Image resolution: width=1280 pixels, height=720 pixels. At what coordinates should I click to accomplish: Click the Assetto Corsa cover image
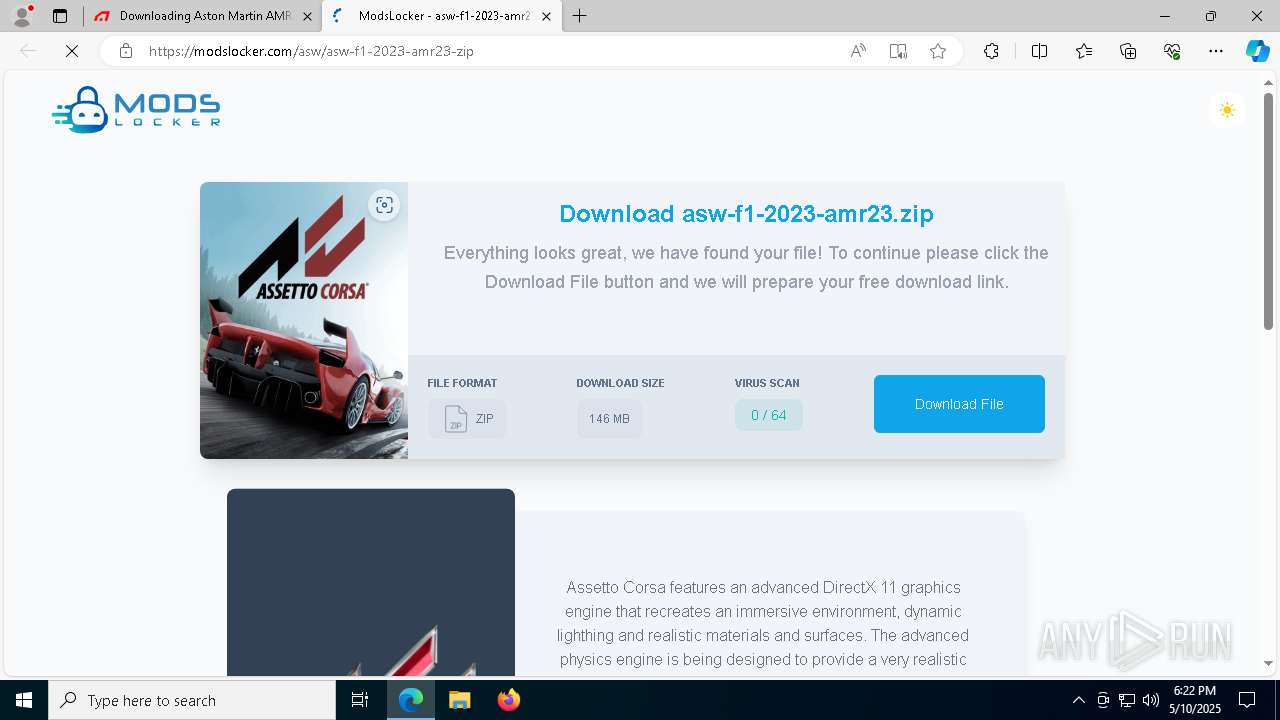click(304, 320)
